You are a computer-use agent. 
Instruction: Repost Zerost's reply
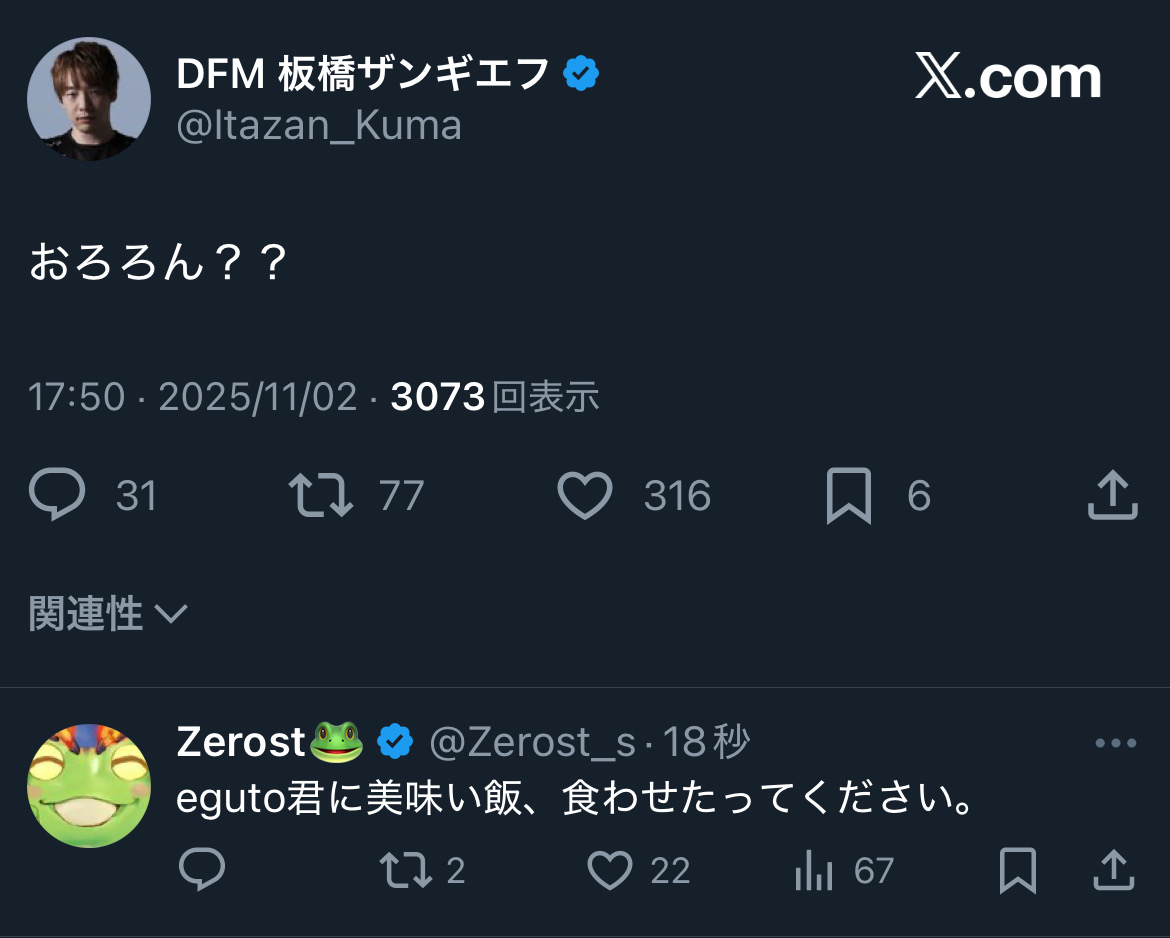tap(406, 871)
